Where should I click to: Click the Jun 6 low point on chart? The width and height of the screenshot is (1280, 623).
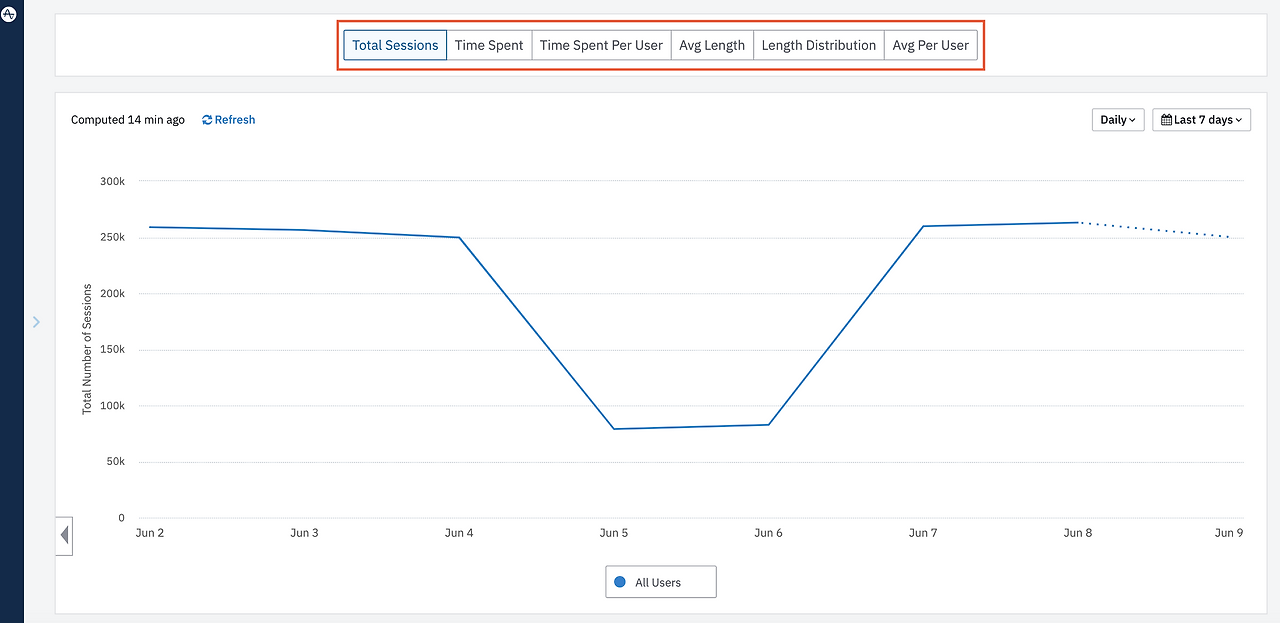pyautogui.click(x=769, y=425)
